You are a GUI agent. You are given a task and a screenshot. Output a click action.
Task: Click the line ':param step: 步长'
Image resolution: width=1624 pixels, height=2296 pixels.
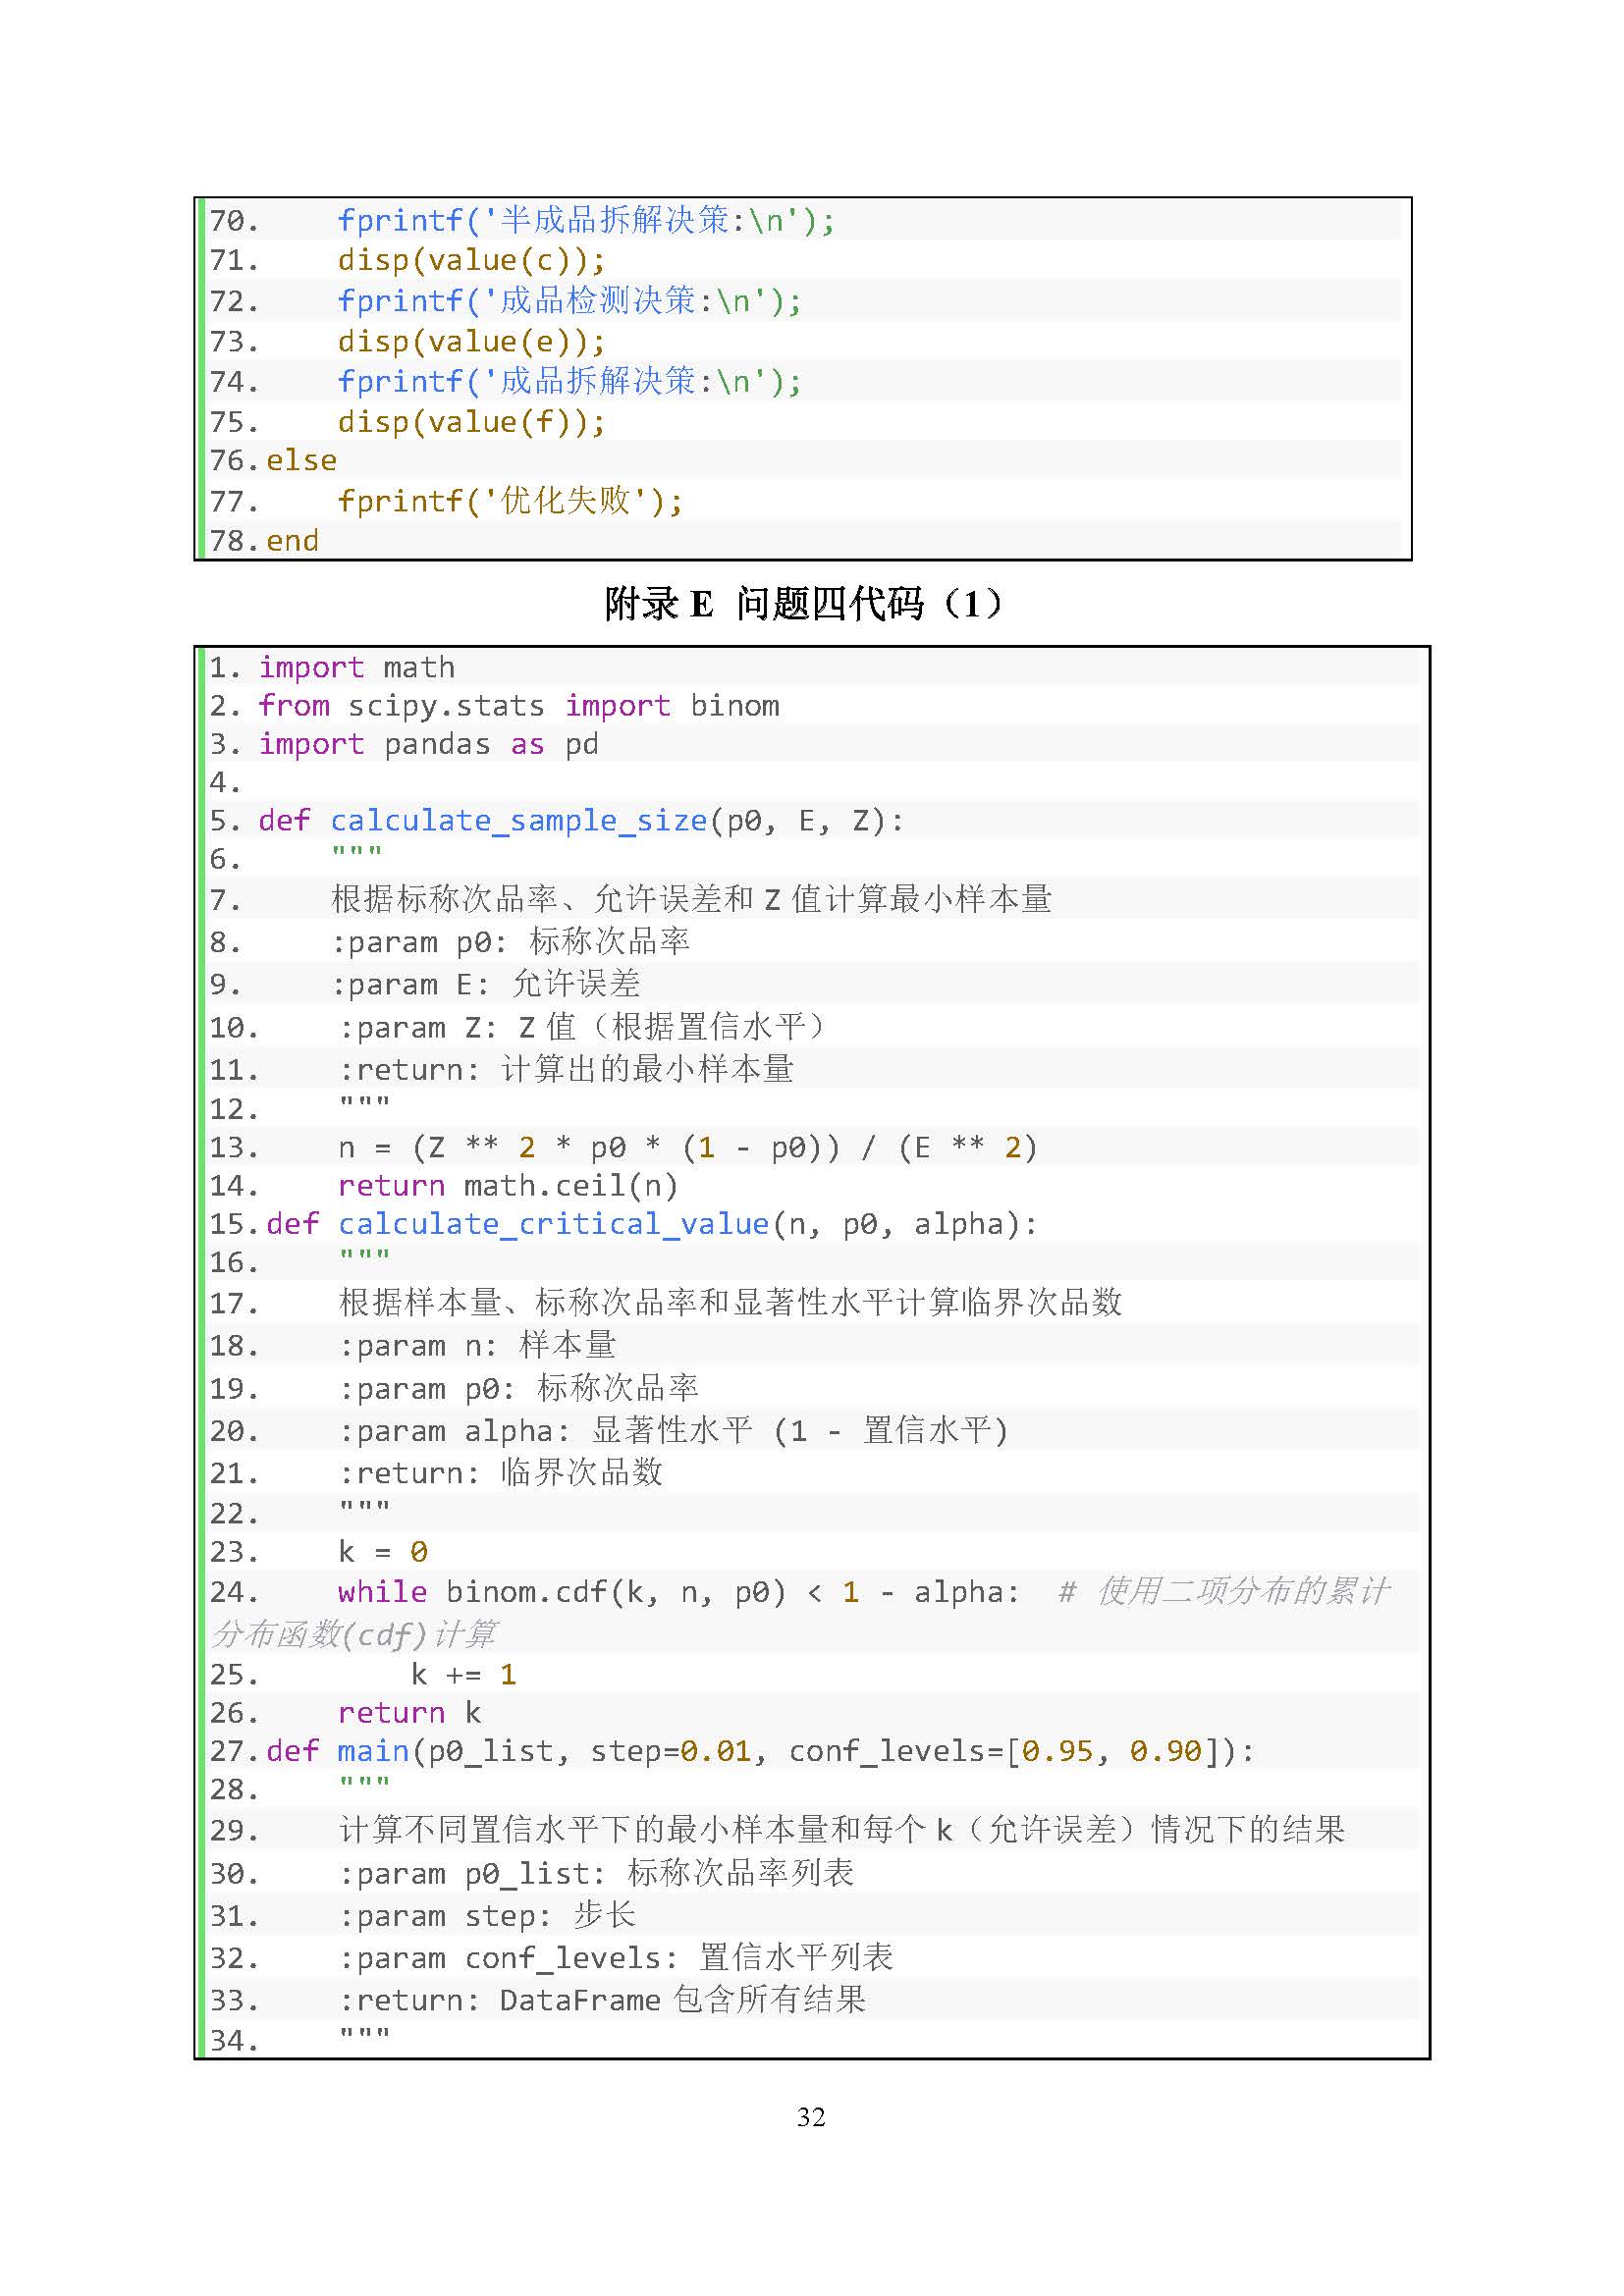coord(486,1916)
